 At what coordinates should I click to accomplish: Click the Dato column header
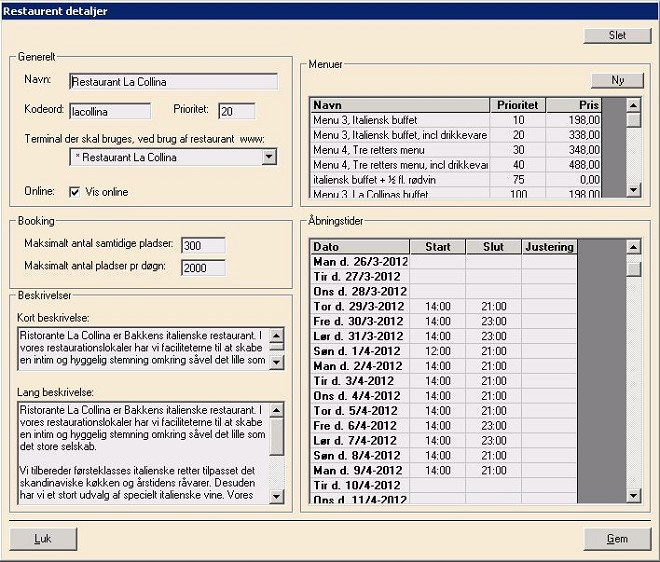(360, 247)
